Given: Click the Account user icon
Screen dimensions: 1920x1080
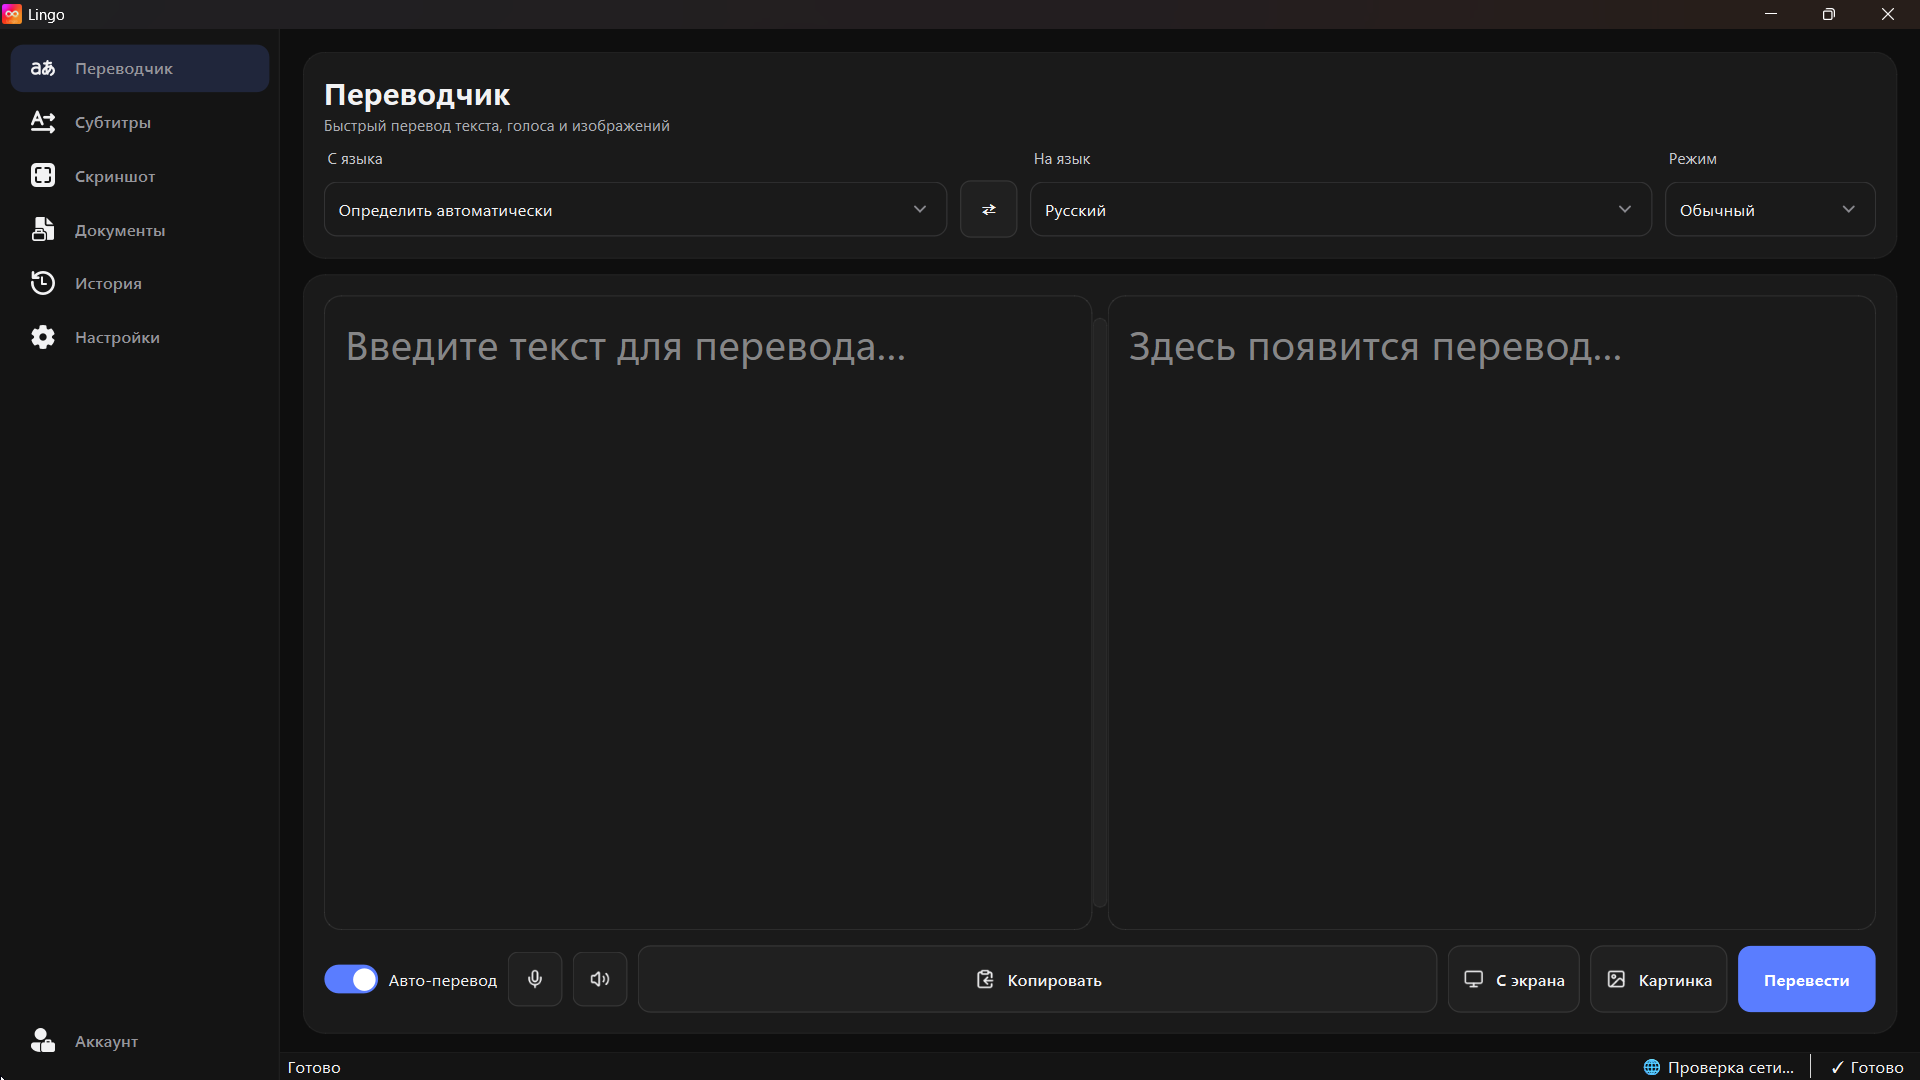Looking at the screenshot, I should tap(43, 1041).
